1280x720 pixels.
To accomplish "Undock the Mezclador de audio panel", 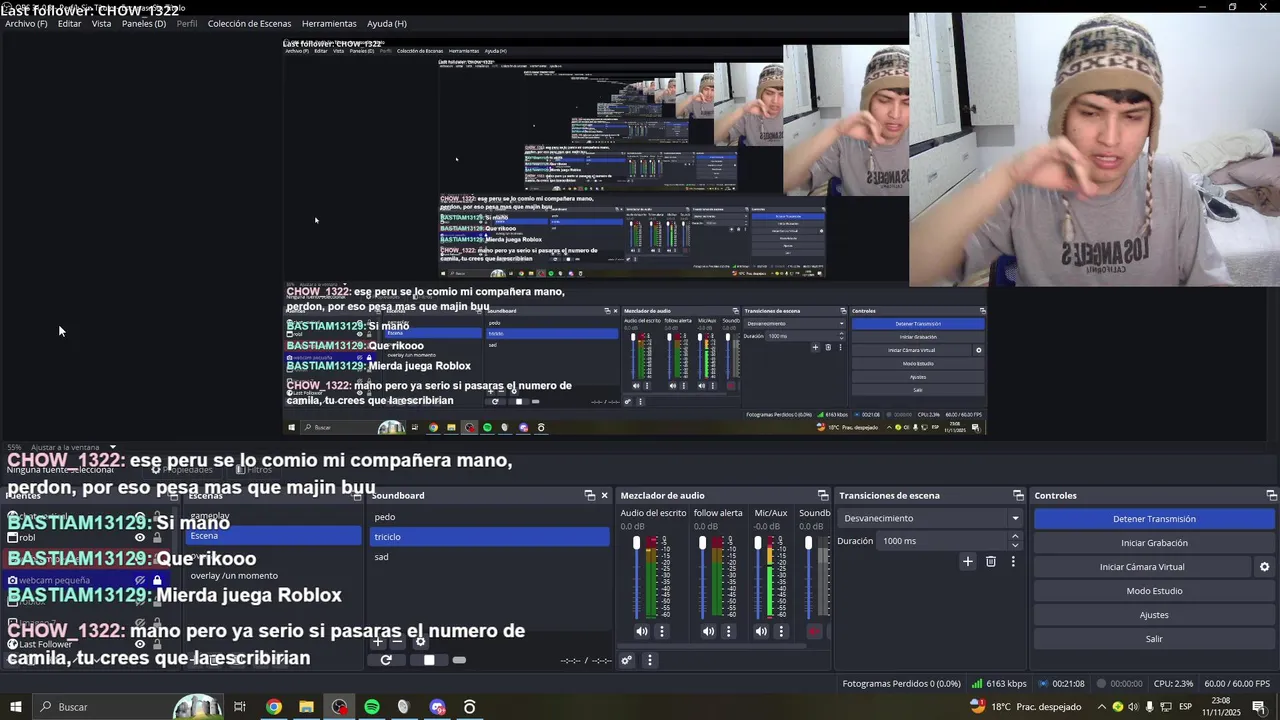I will click(823, 495).
